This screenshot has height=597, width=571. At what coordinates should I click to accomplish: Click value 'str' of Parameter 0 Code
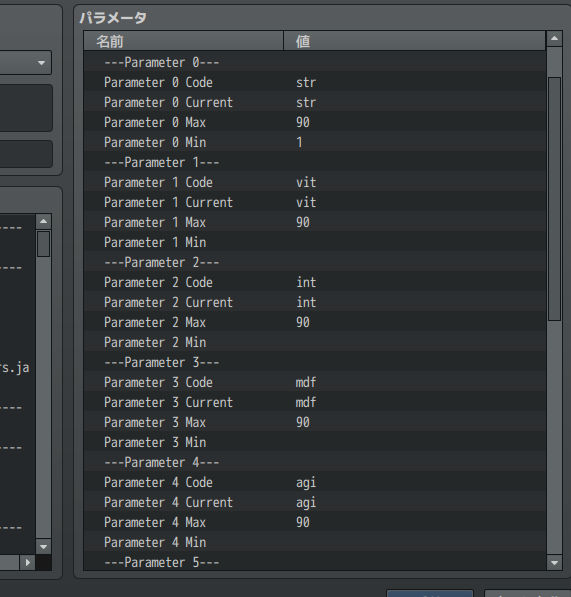click(306, 83)
